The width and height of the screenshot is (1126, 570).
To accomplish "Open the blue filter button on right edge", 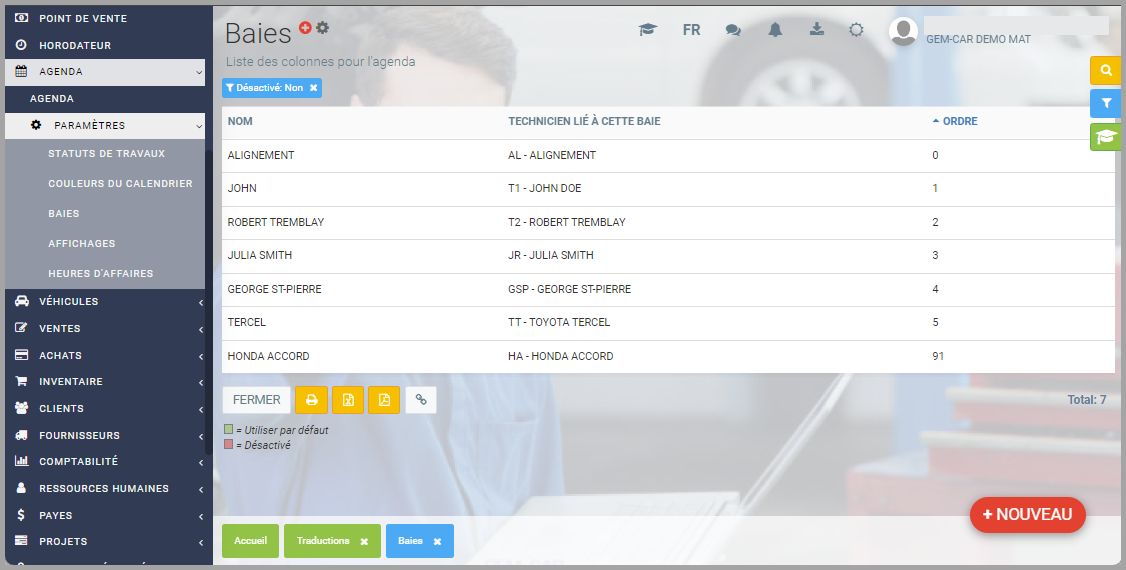I will 1105,103.
